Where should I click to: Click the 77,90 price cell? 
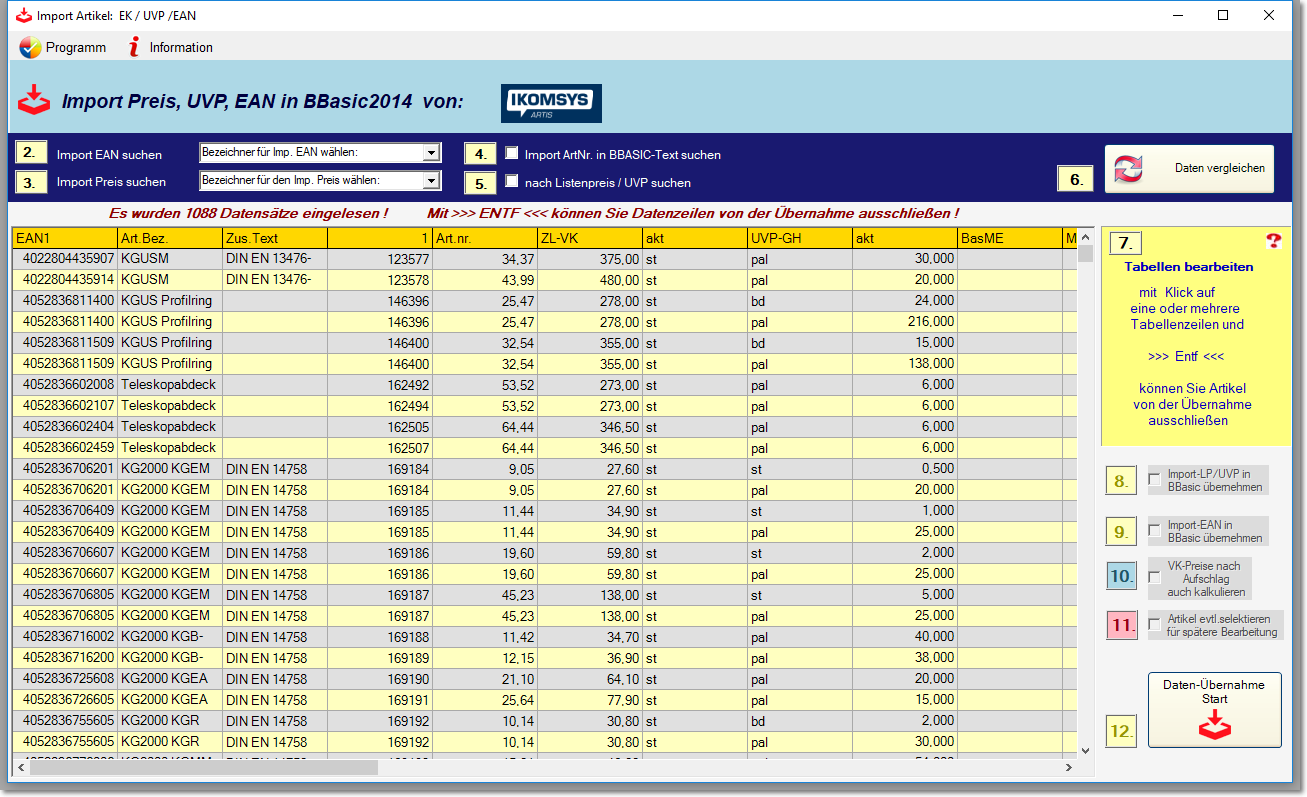pos(590,699)
